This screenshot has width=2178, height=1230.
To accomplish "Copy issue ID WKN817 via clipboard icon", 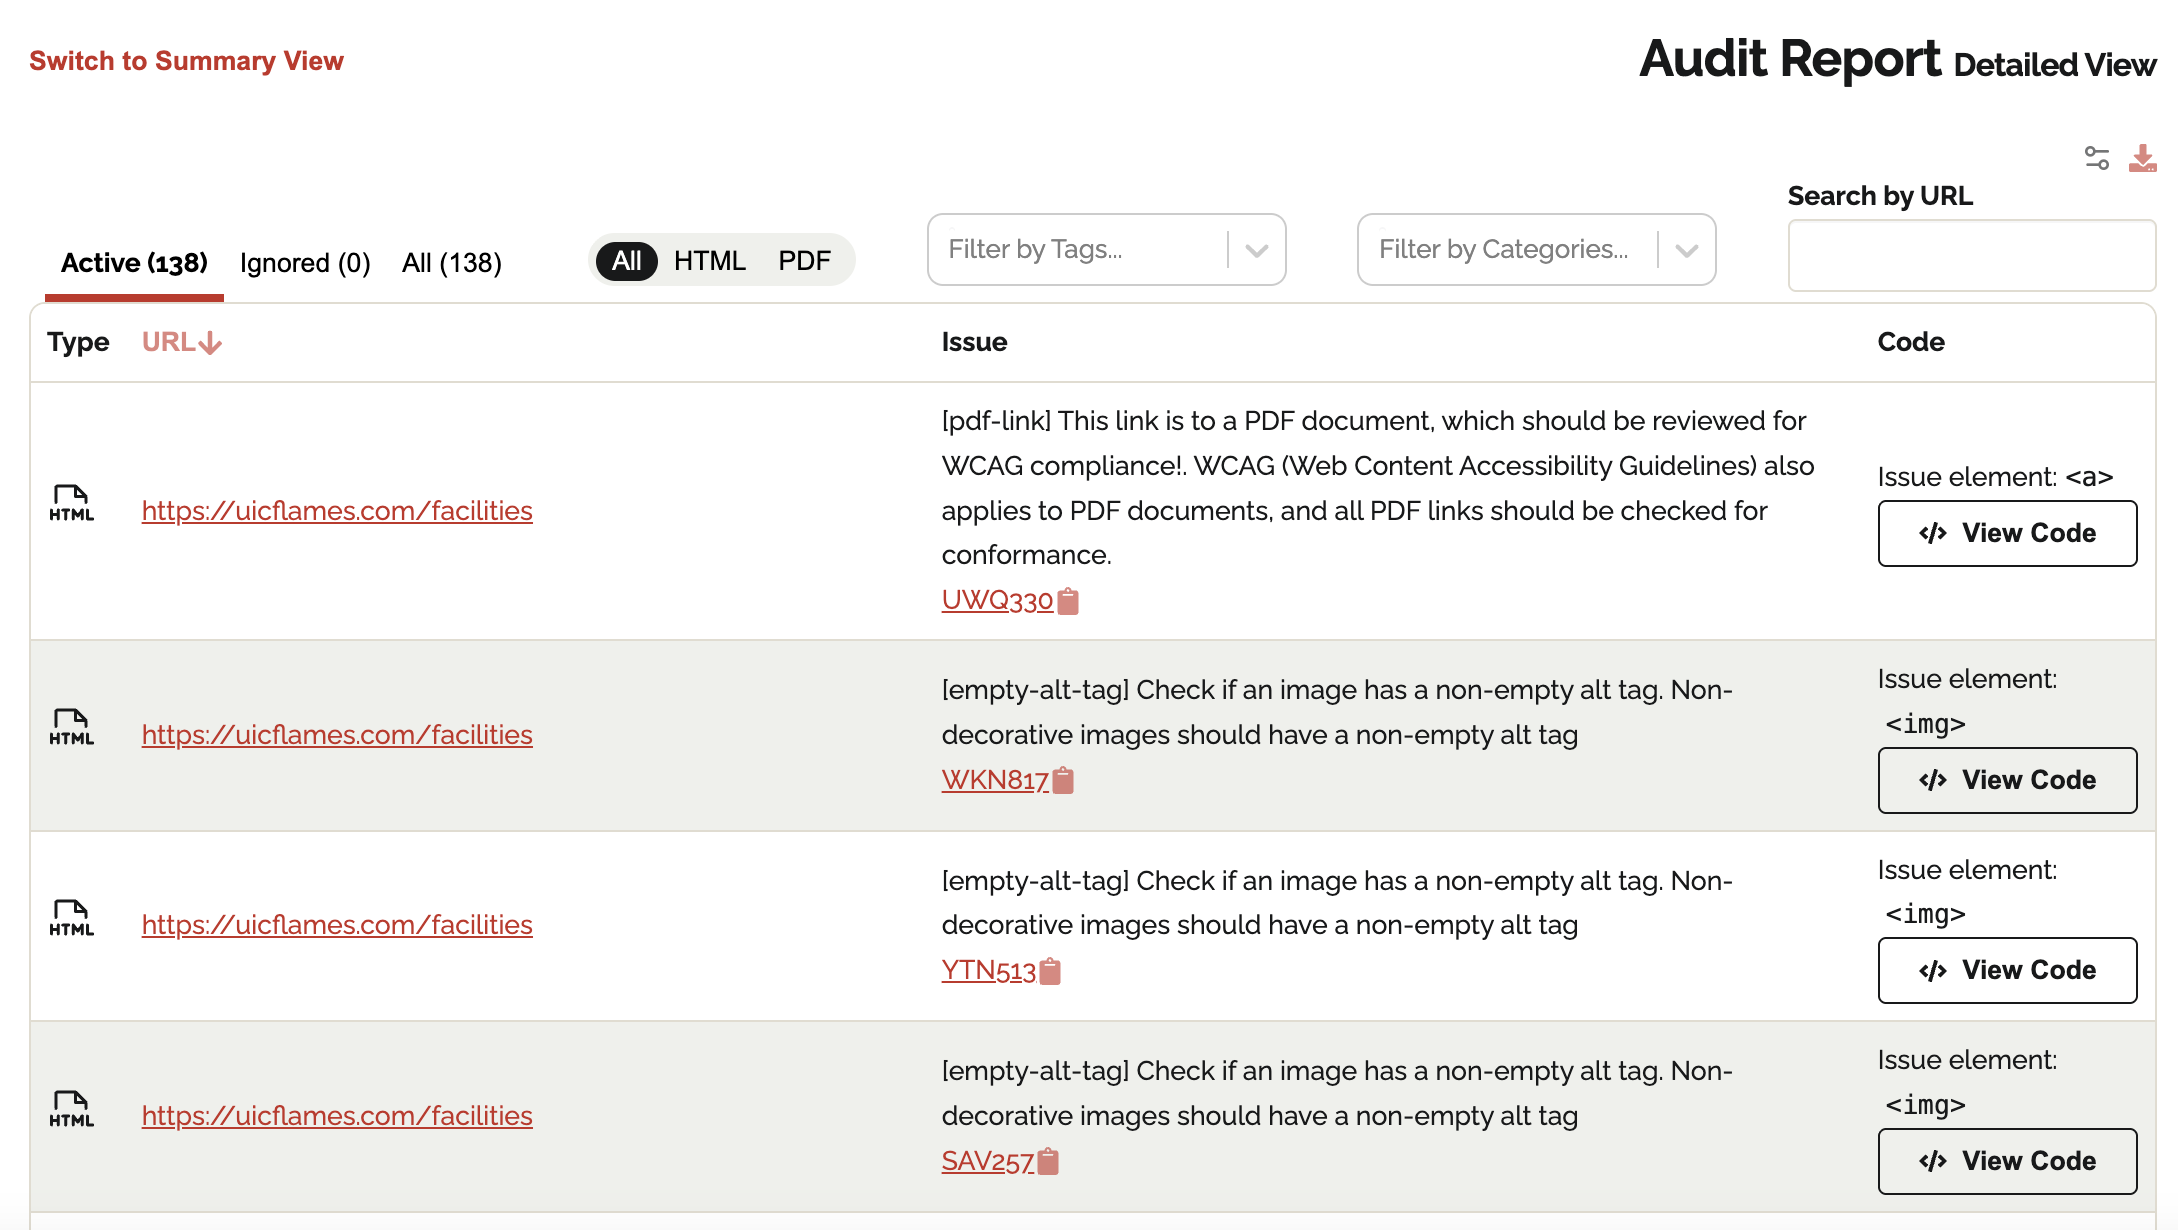I will point(1063,780).
